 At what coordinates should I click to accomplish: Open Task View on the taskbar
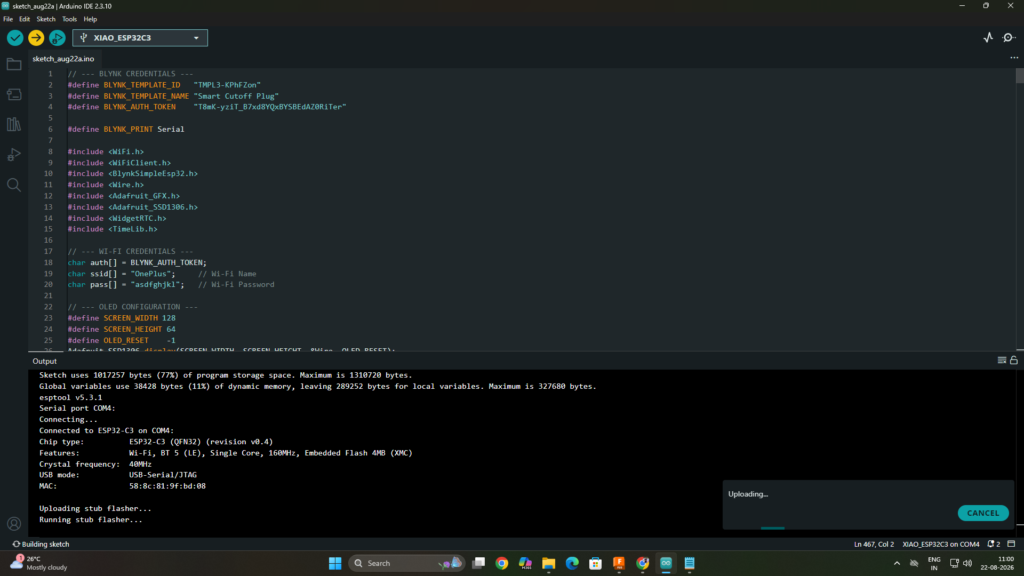(x=479, y=563)
